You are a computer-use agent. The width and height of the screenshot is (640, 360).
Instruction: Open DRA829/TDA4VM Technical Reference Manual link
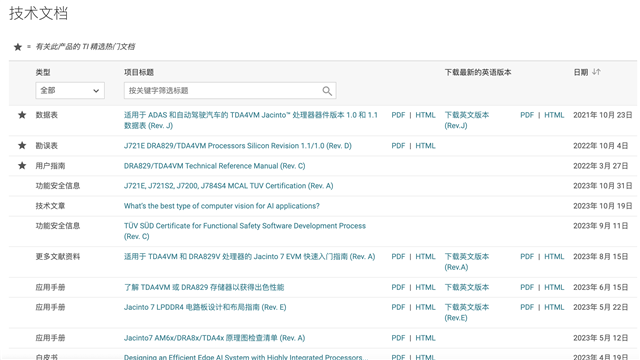[214, 166]
